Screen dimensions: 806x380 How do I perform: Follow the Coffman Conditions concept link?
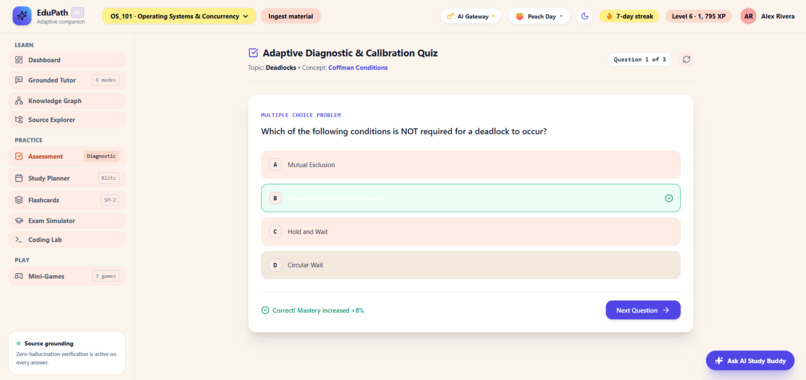tap(358, 67)
